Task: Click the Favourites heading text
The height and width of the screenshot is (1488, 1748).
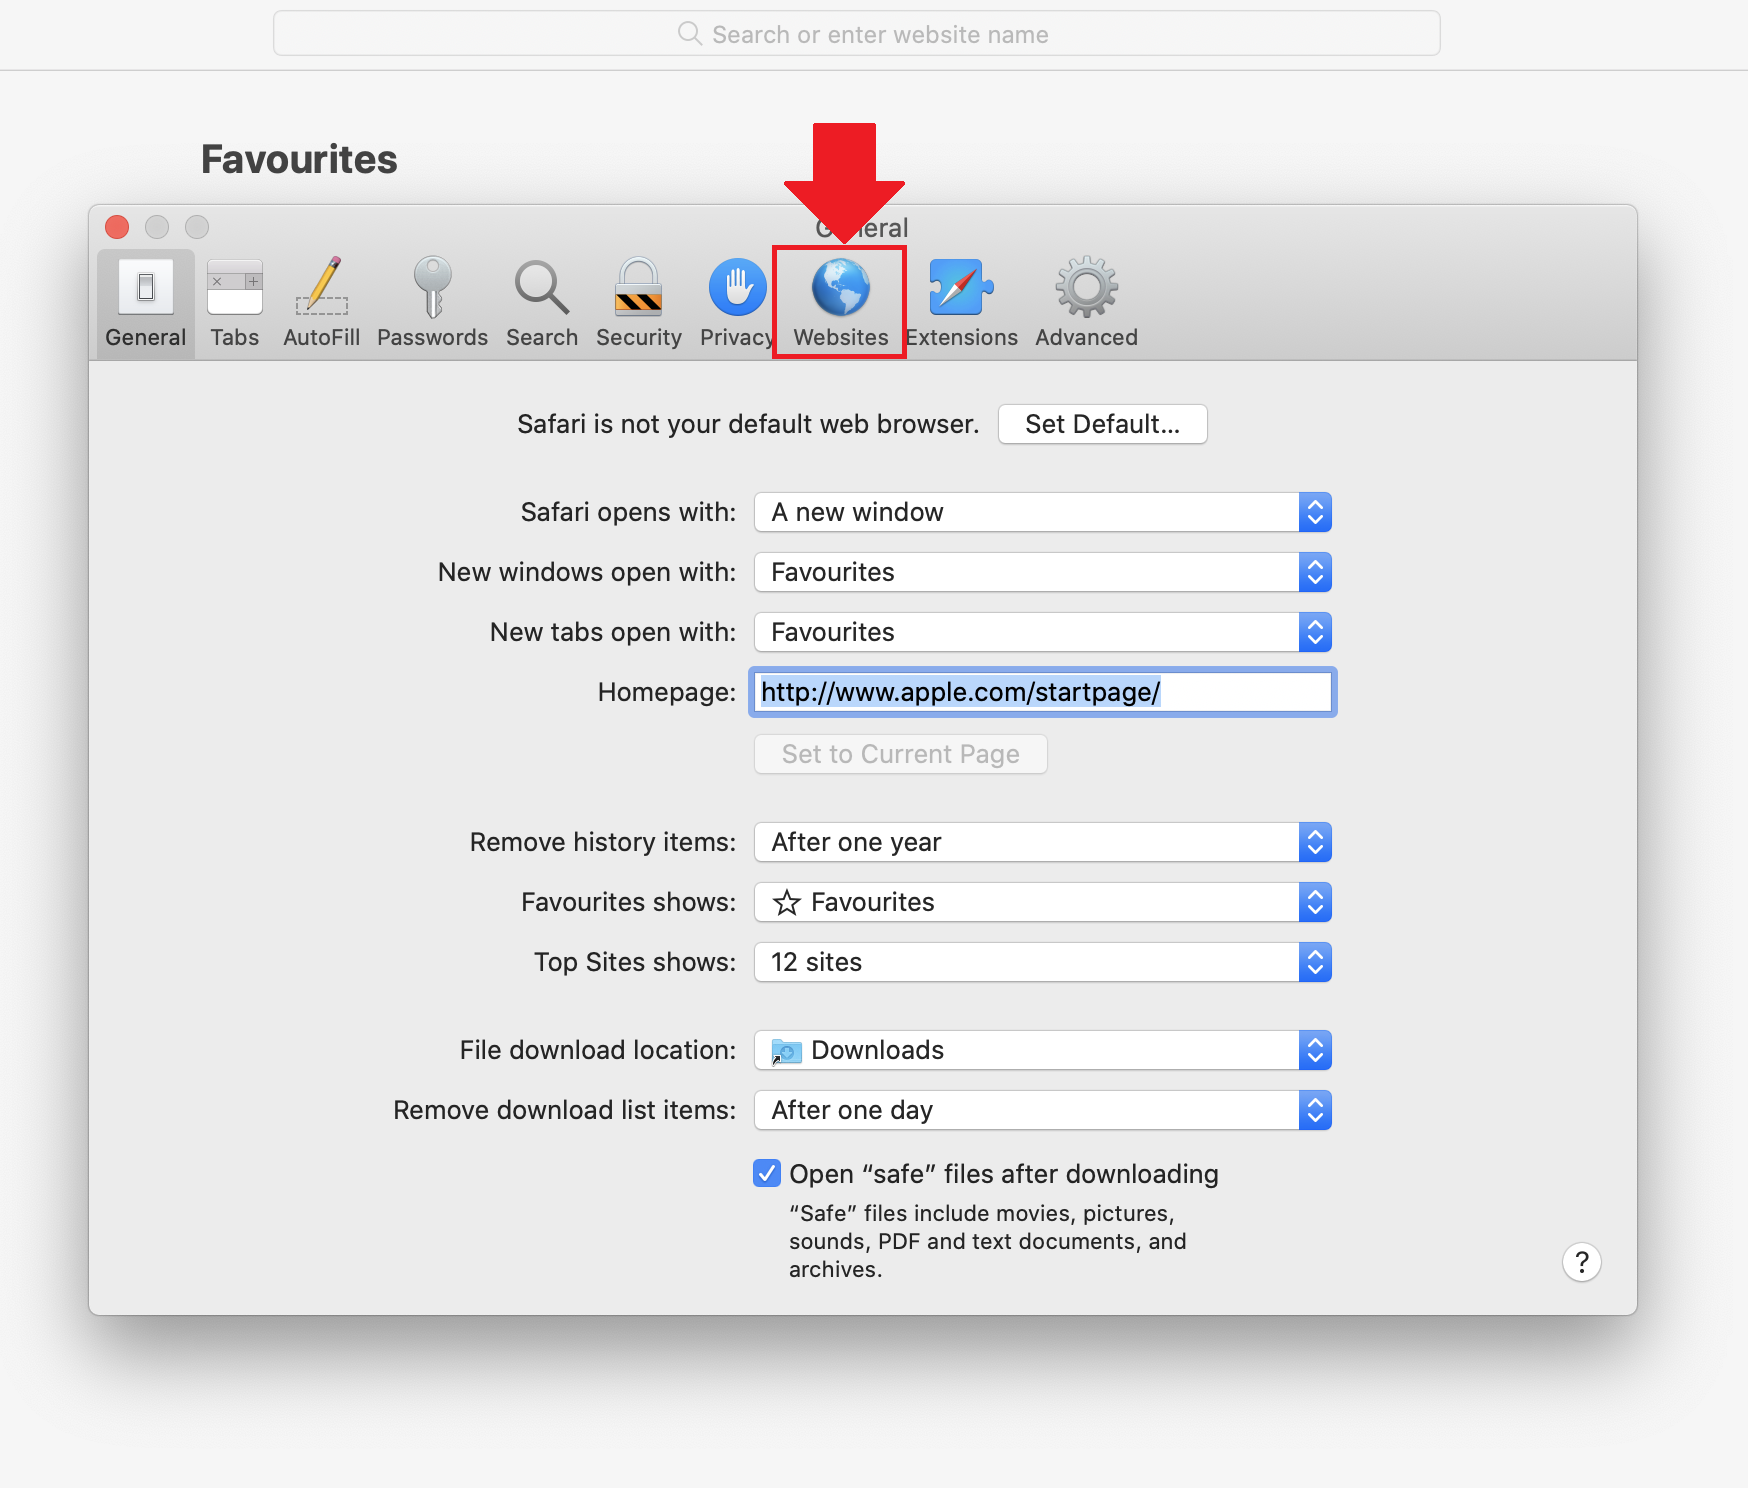Action: pos(299,160)
